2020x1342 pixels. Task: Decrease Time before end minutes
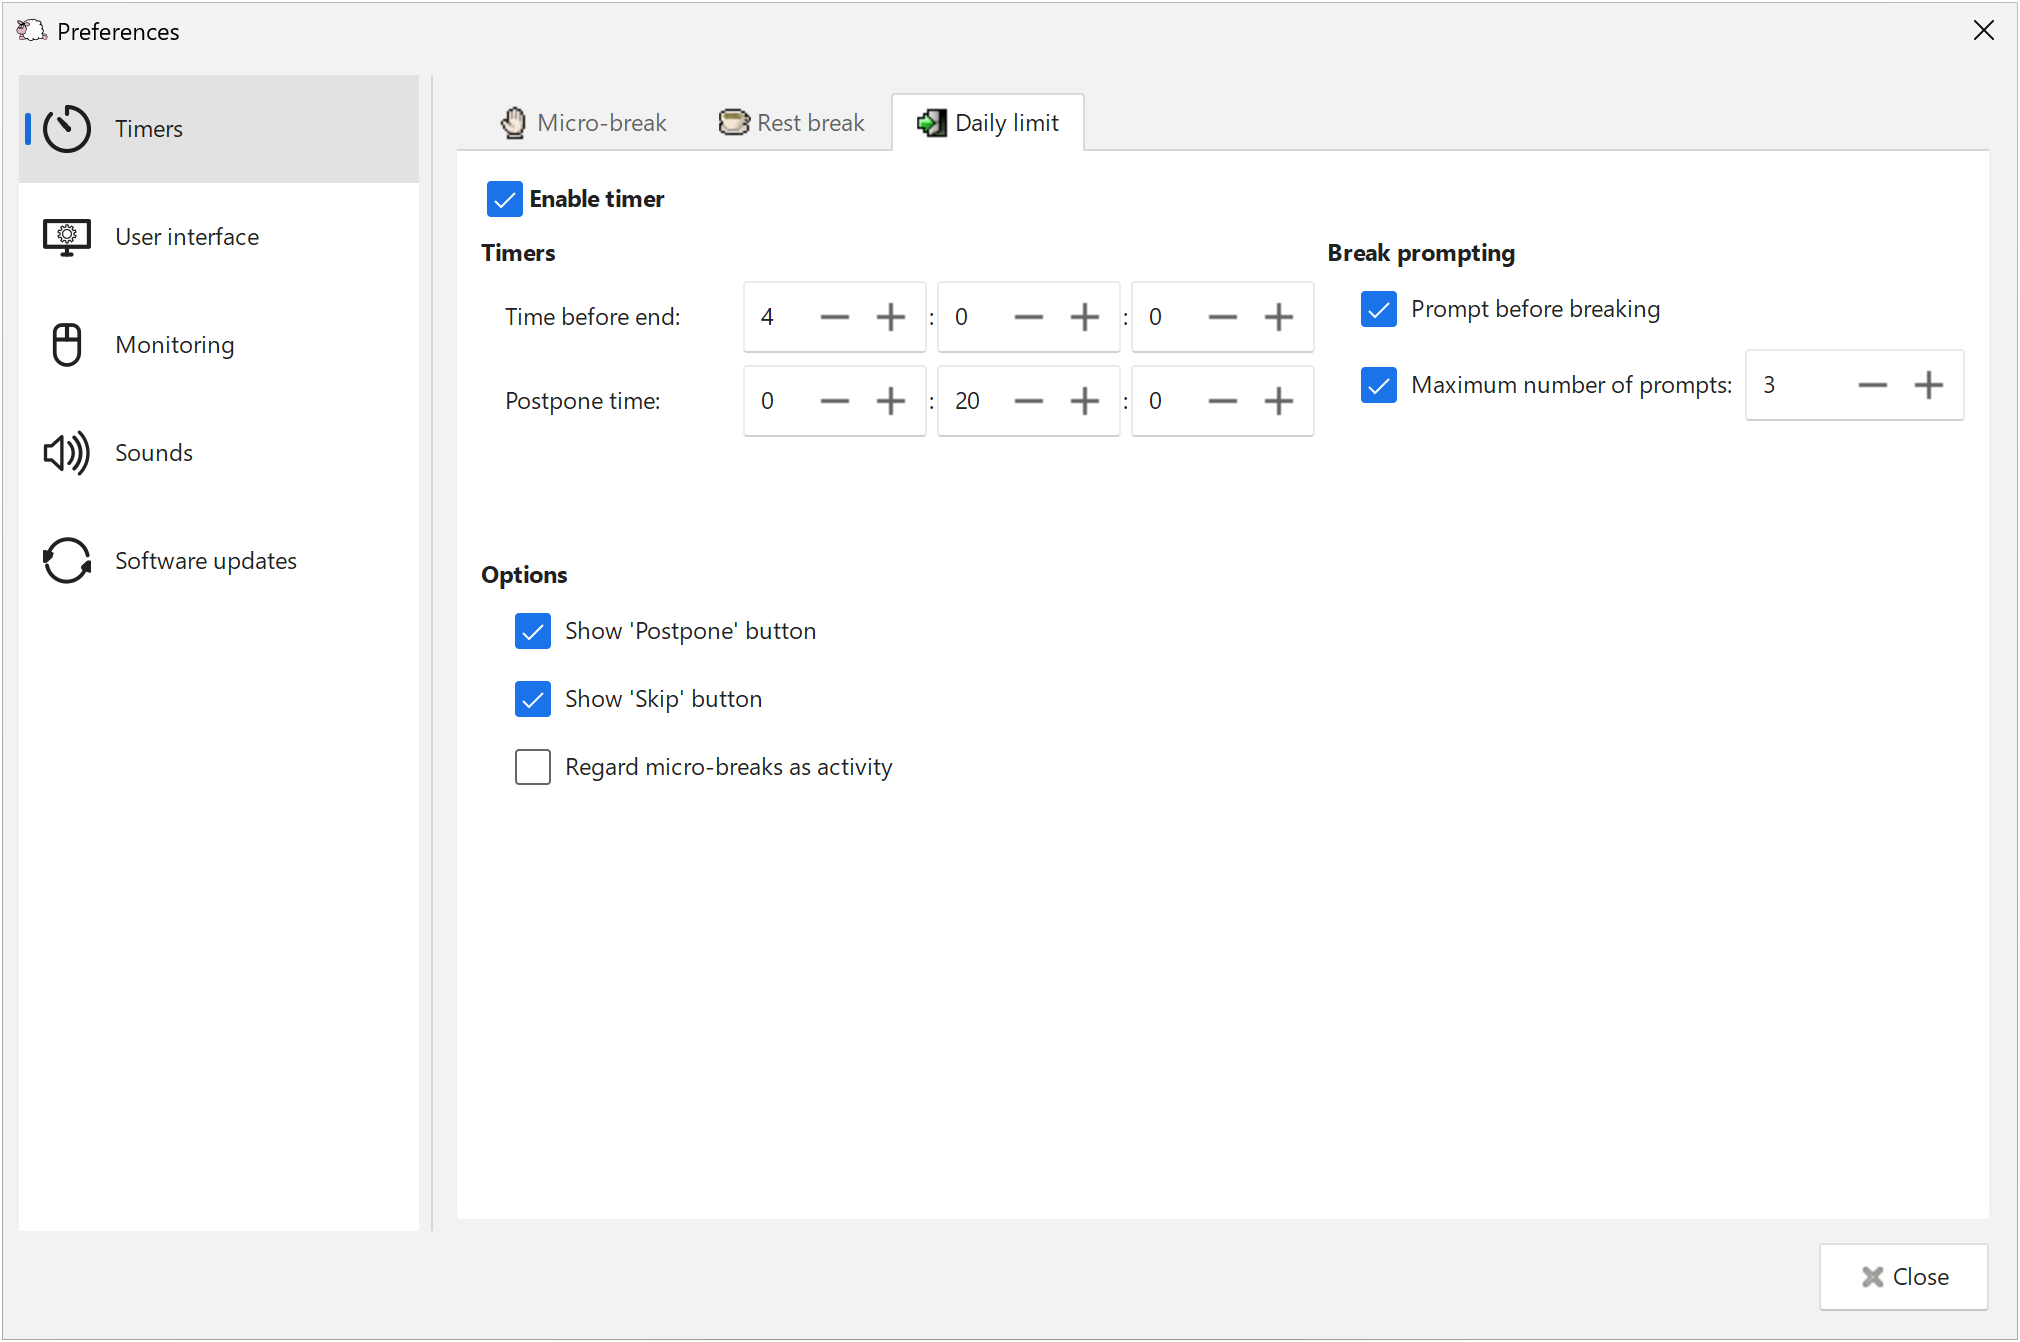point(1028,317)
